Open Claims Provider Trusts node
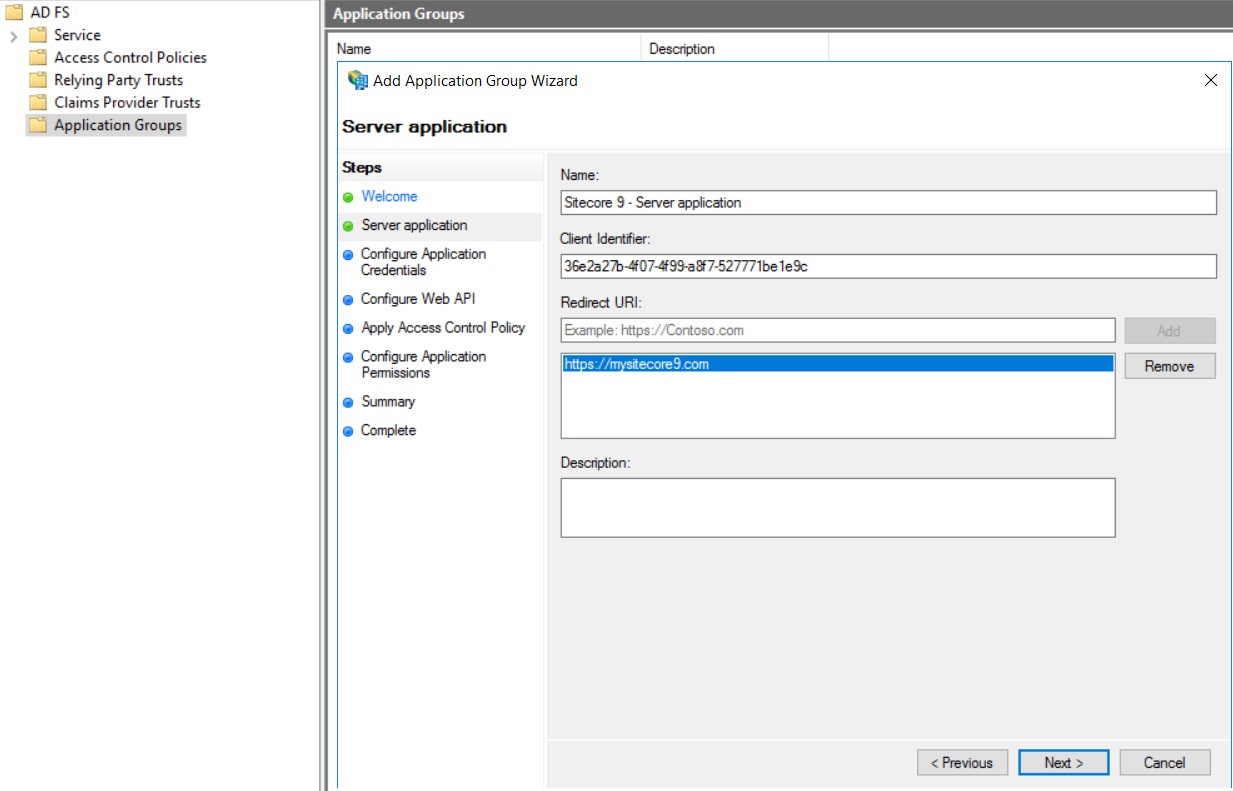 pos(127,103)
